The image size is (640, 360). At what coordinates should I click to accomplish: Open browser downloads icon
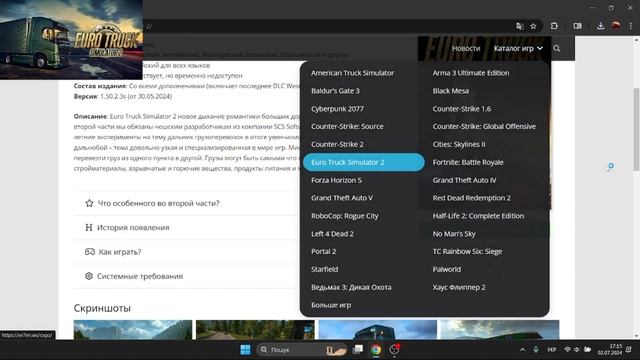(x=600, y=26)
